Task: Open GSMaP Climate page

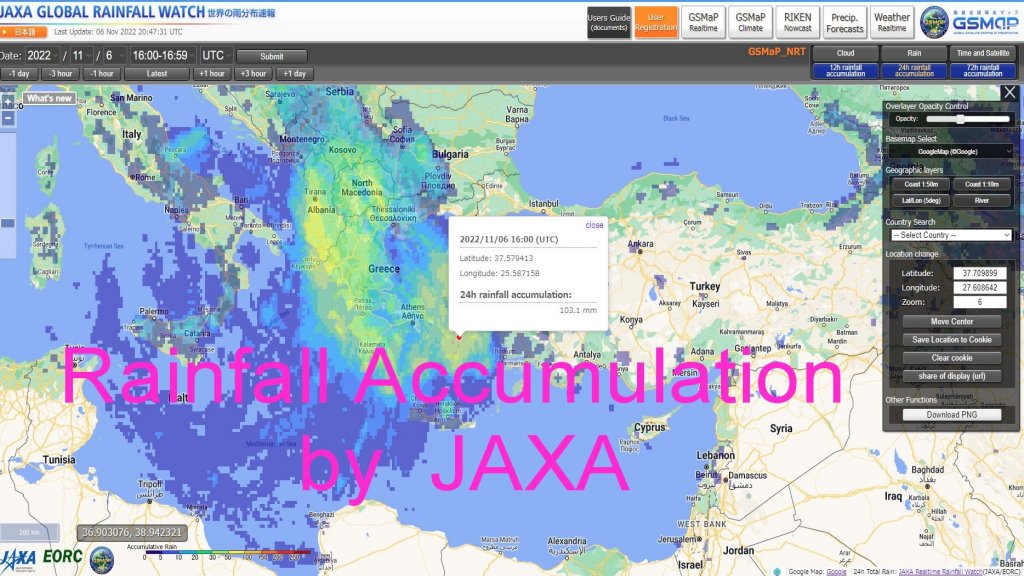Action: click(x=750, y=22)
